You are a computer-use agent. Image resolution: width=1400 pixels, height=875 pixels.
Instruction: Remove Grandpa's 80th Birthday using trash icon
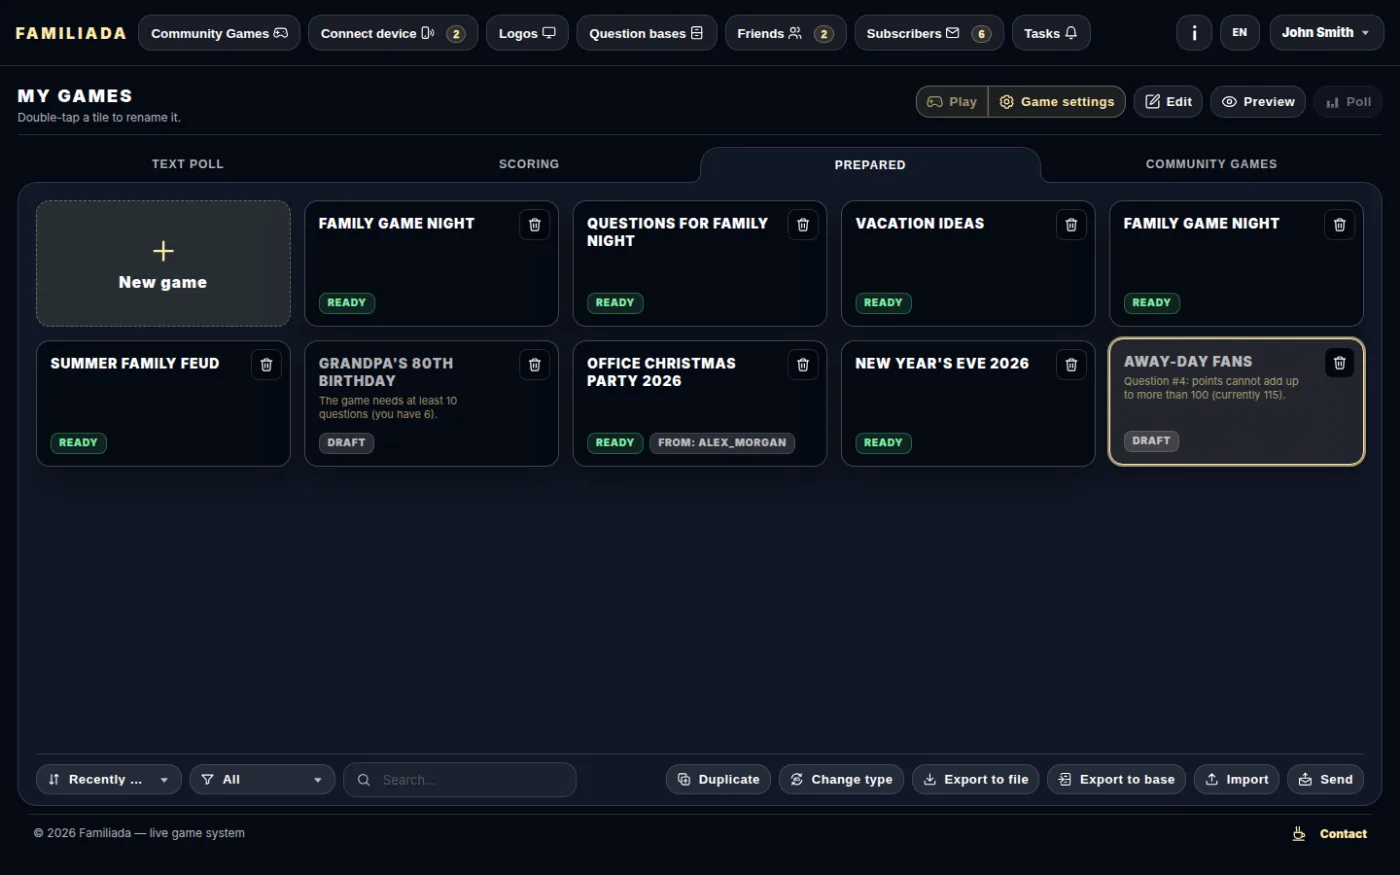click(535, 365)
